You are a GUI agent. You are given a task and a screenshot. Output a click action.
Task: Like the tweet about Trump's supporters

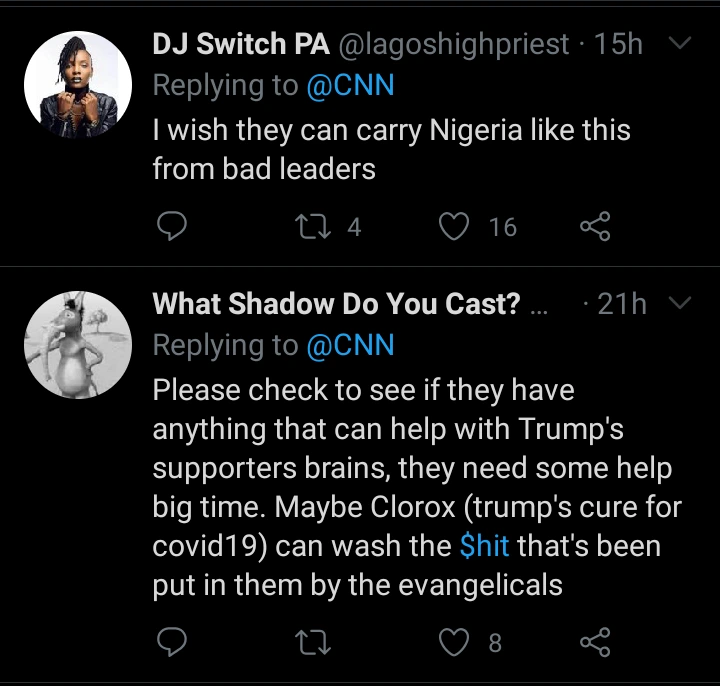456,641
